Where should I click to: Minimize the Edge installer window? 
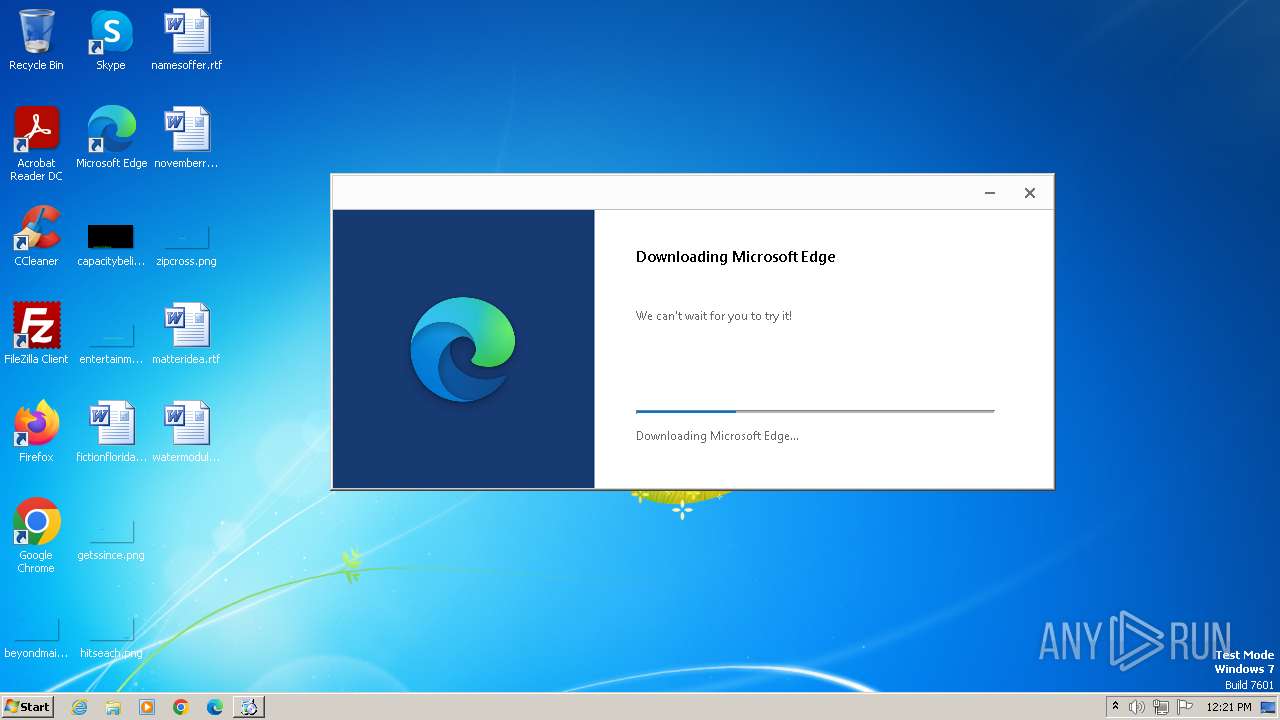point(990,193)
